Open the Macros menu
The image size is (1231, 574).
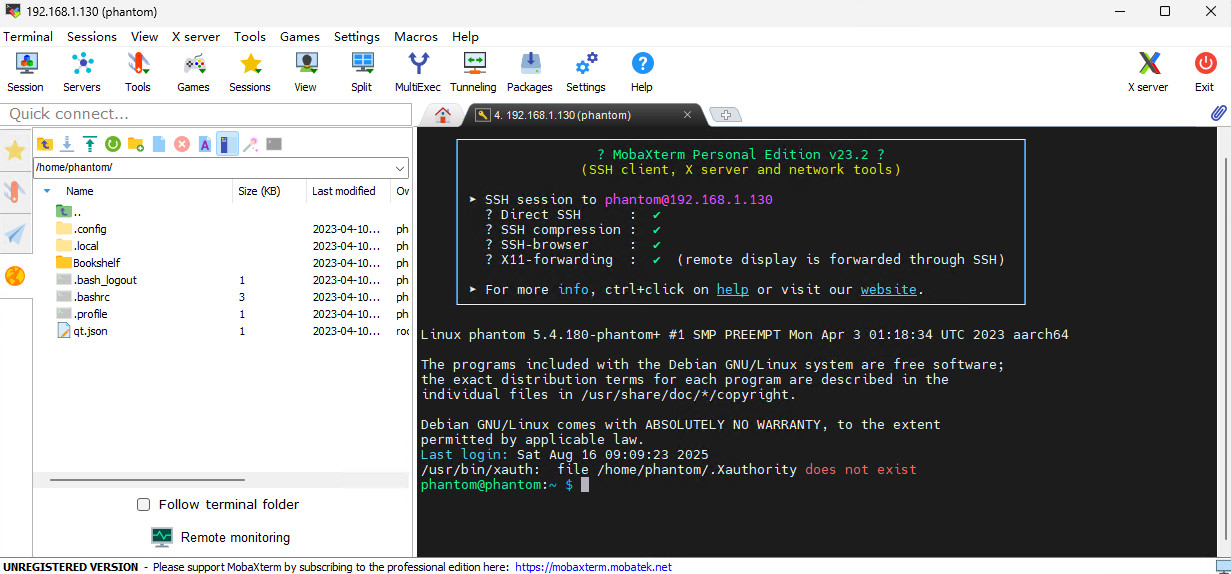point(416,36)
